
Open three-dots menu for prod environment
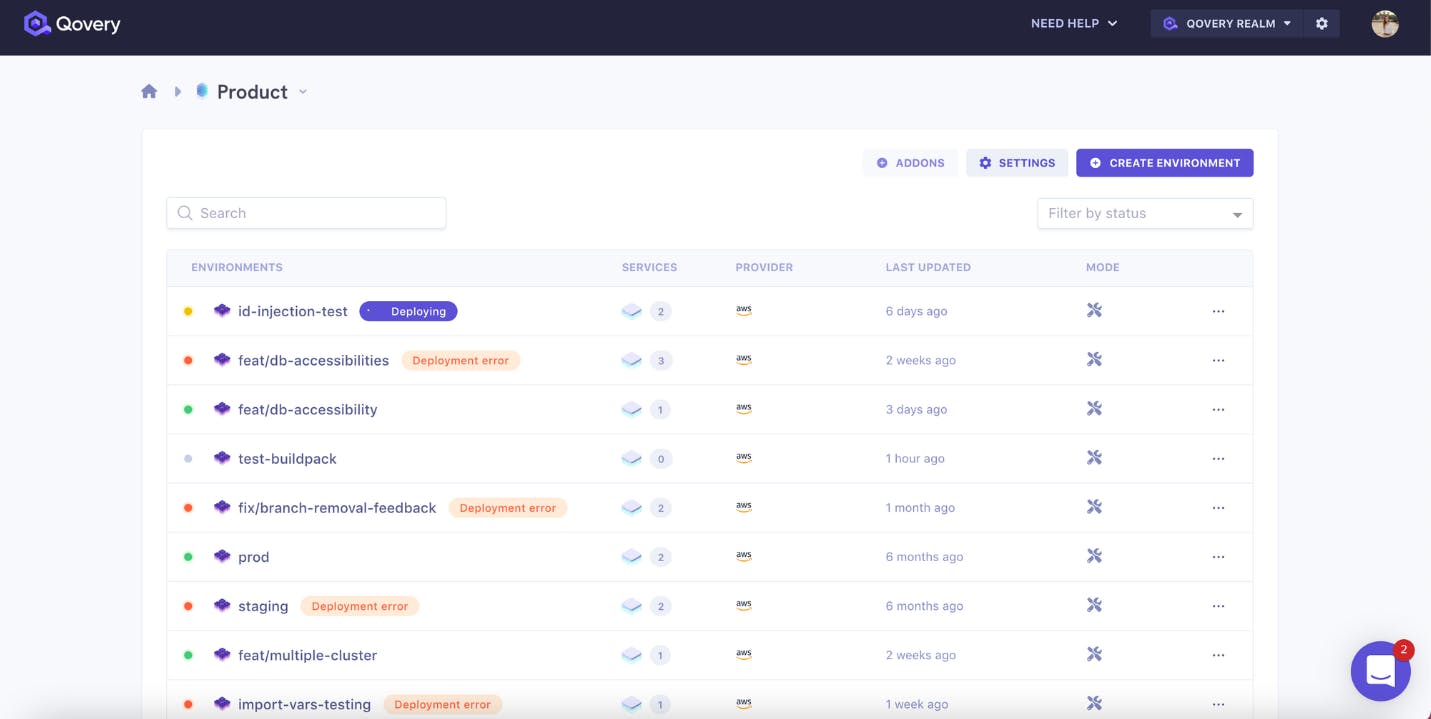[x=1218, y=557]
